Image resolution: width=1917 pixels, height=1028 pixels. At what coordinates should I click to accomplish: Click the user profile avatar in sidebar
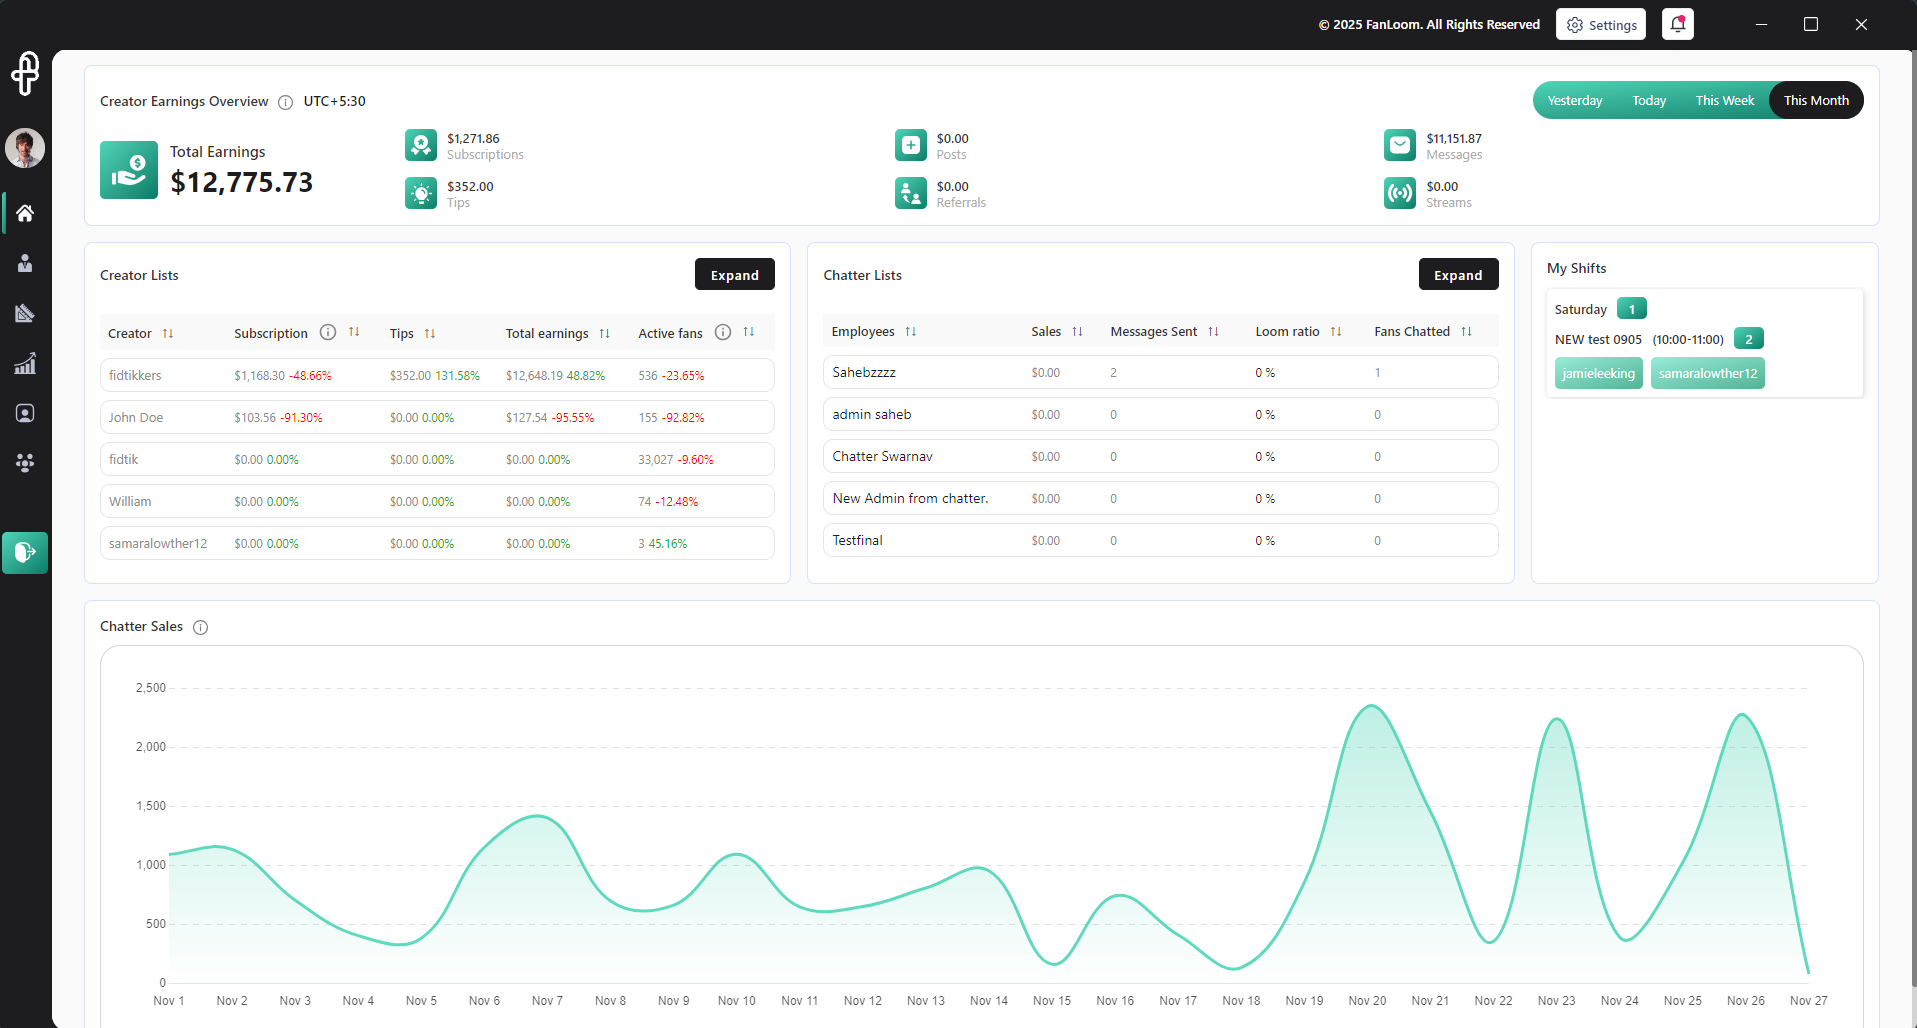(x=25, y=148)
